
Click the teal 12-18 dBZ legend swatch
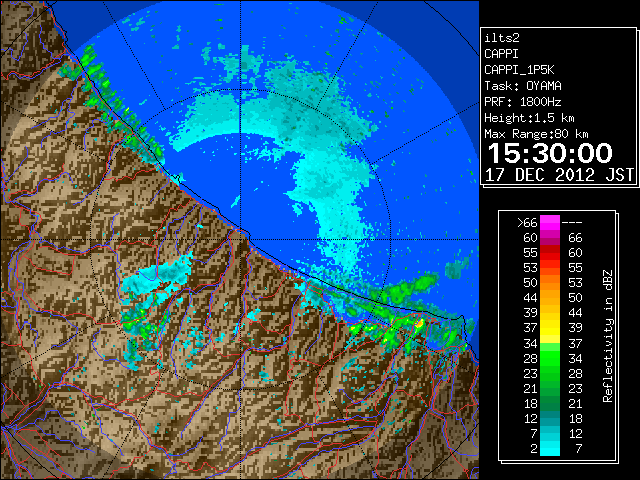tap(550, 418)
